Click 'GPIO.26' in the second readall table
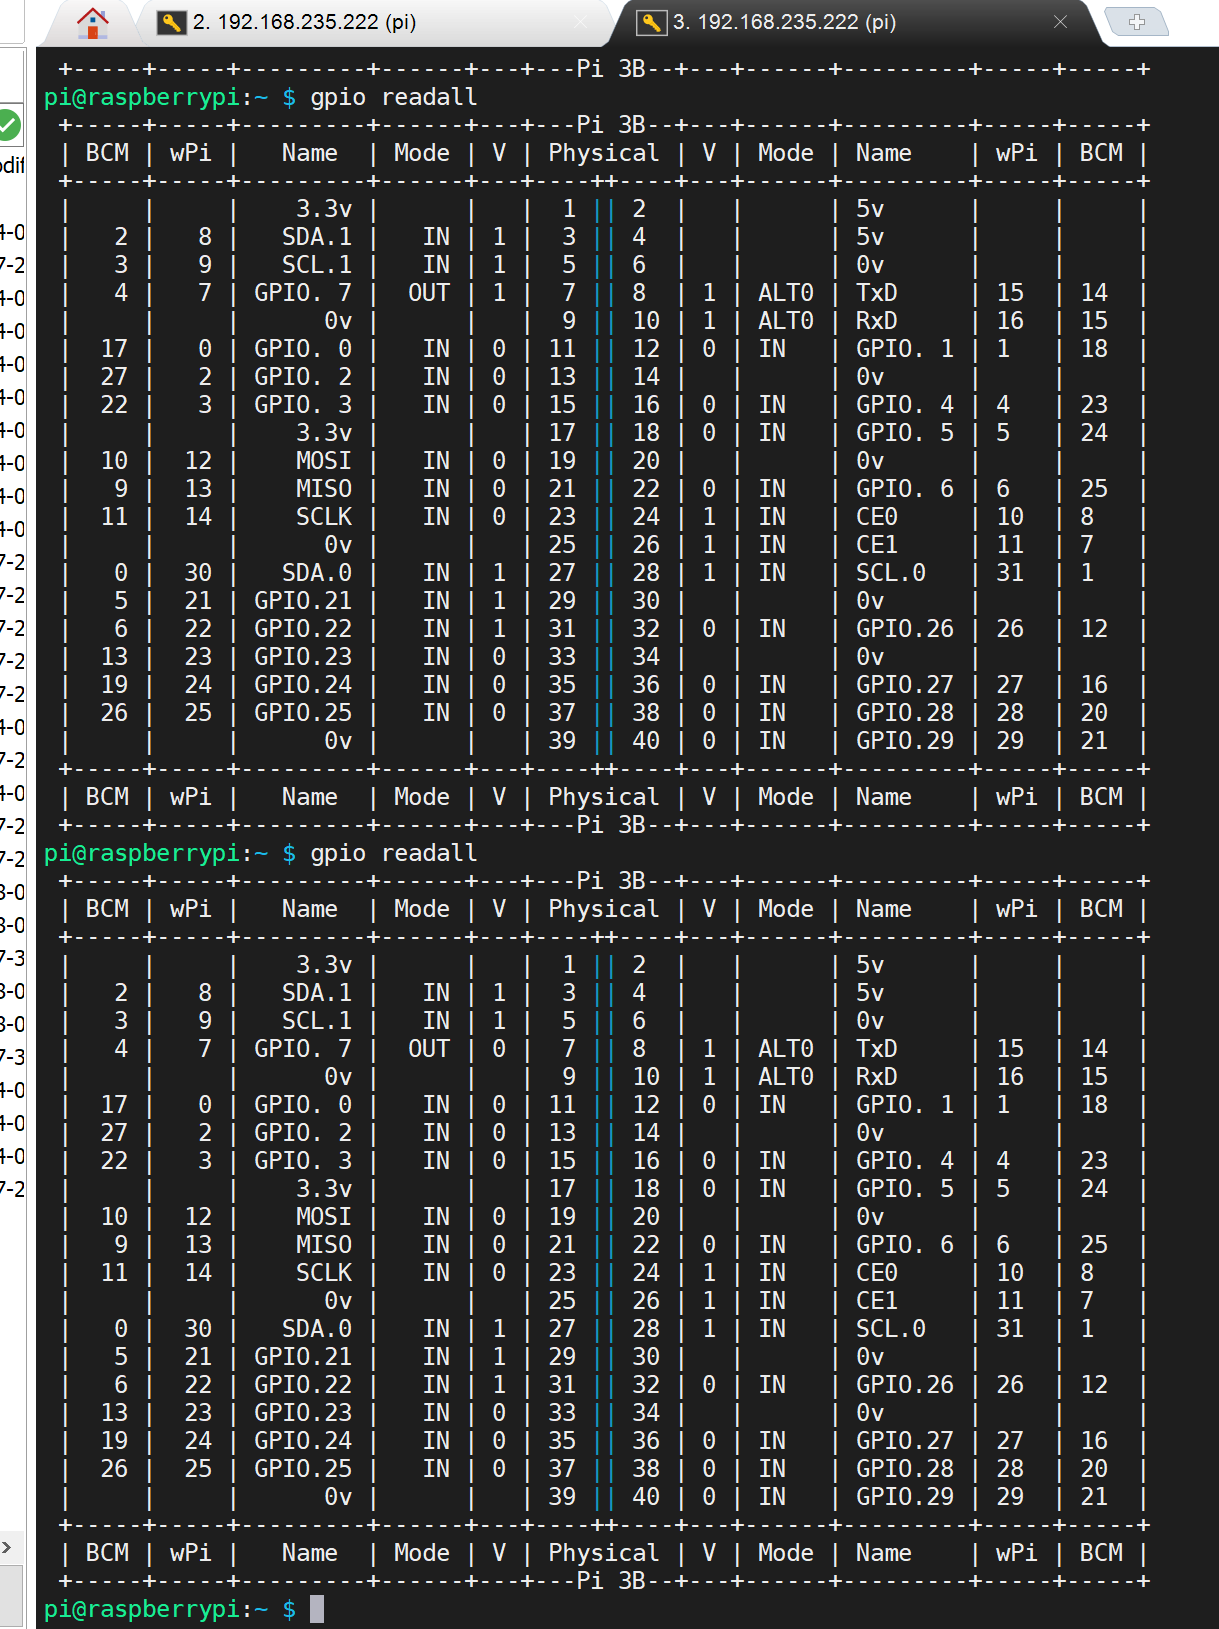1219x1629 pixels. tap(905, 1385)
